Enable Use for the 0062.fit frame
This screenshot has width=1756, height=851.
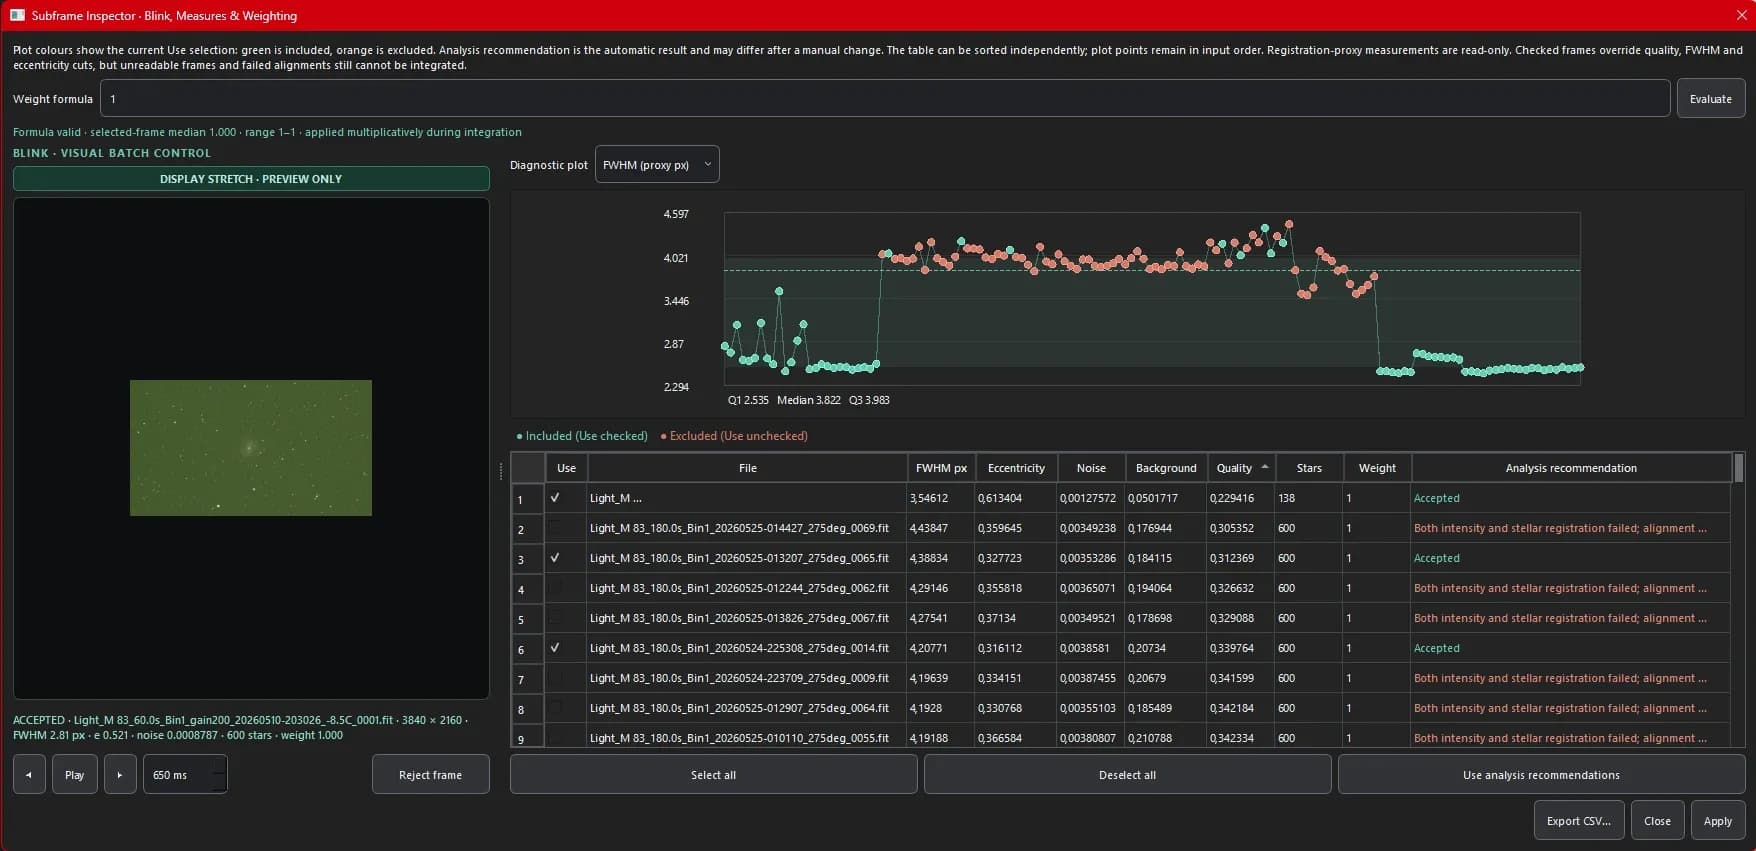[555, 588]
